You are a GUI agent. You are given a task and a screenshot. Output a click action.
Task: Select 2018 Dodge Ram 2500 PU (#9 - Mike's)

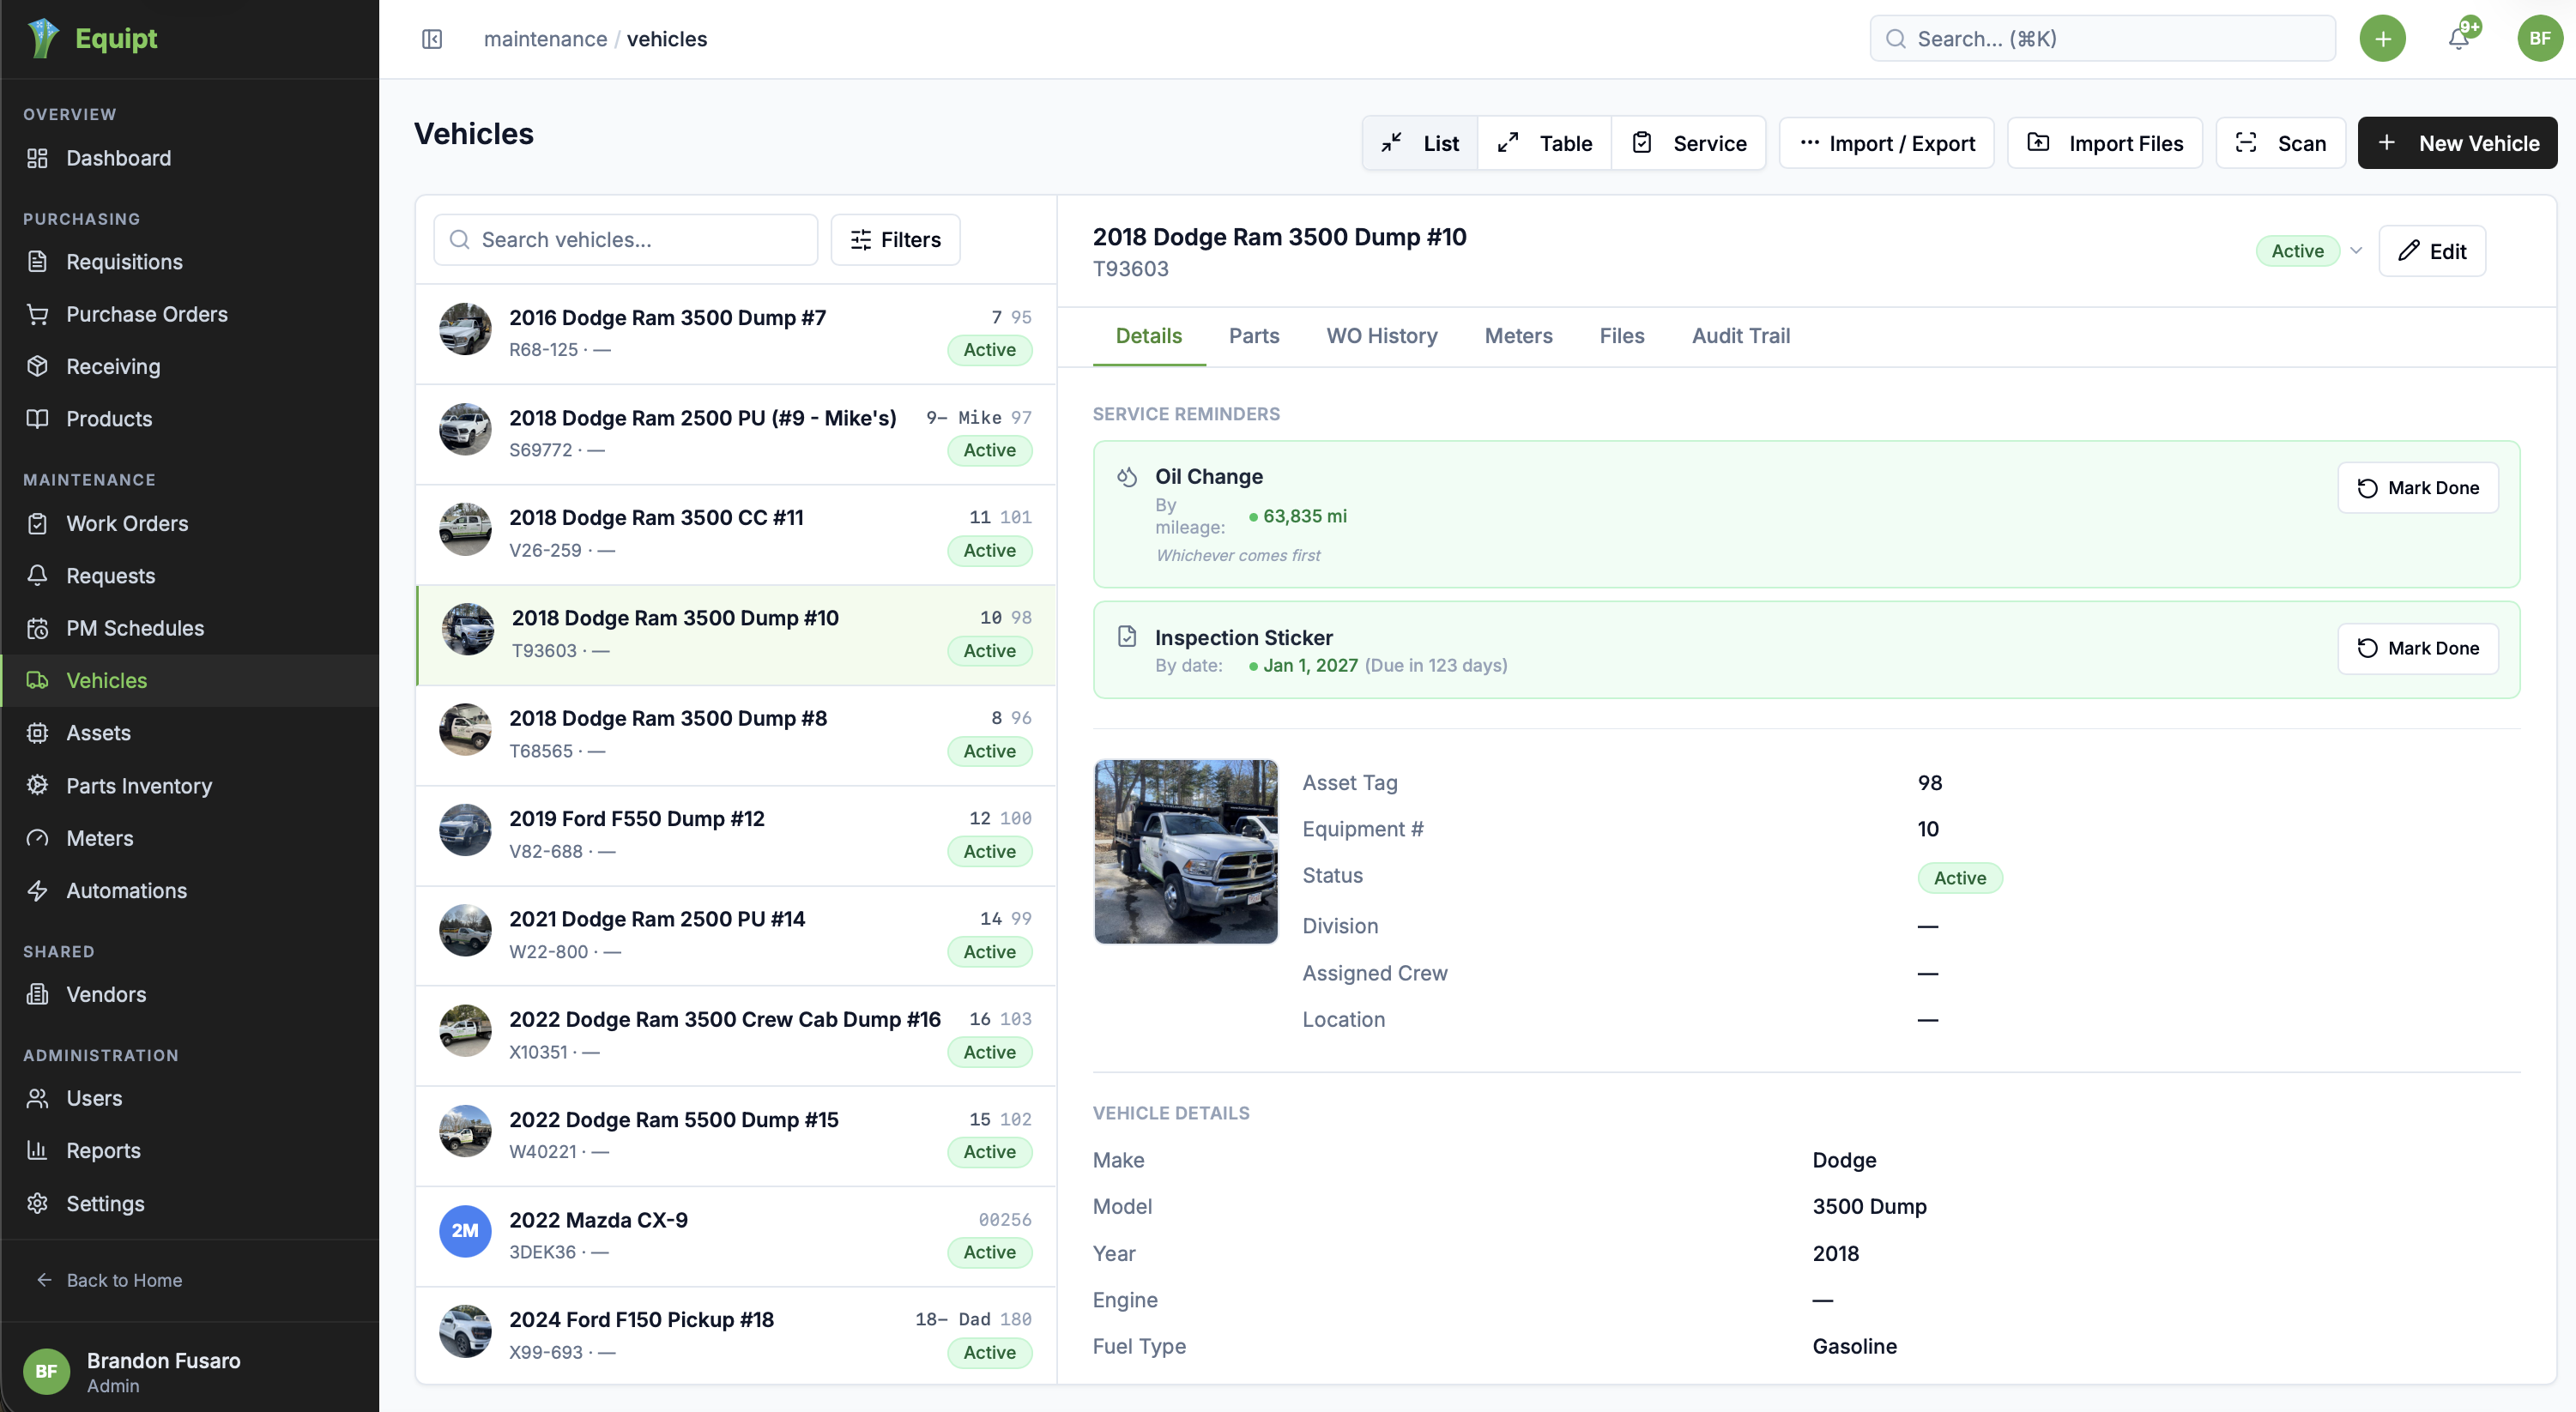[x=736, y=434]
